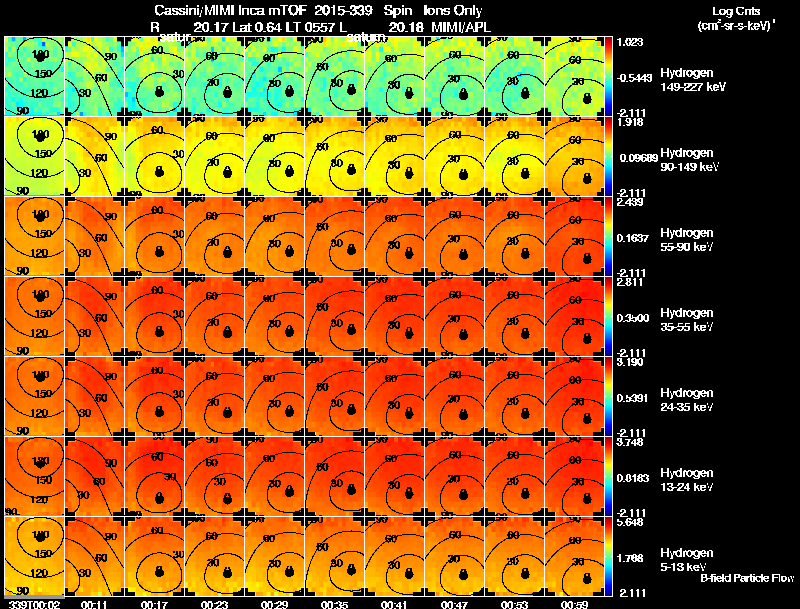The image size is (800, 609).
Task: Click the Hydrogen 13-24 keV row label
Action: 687,480
